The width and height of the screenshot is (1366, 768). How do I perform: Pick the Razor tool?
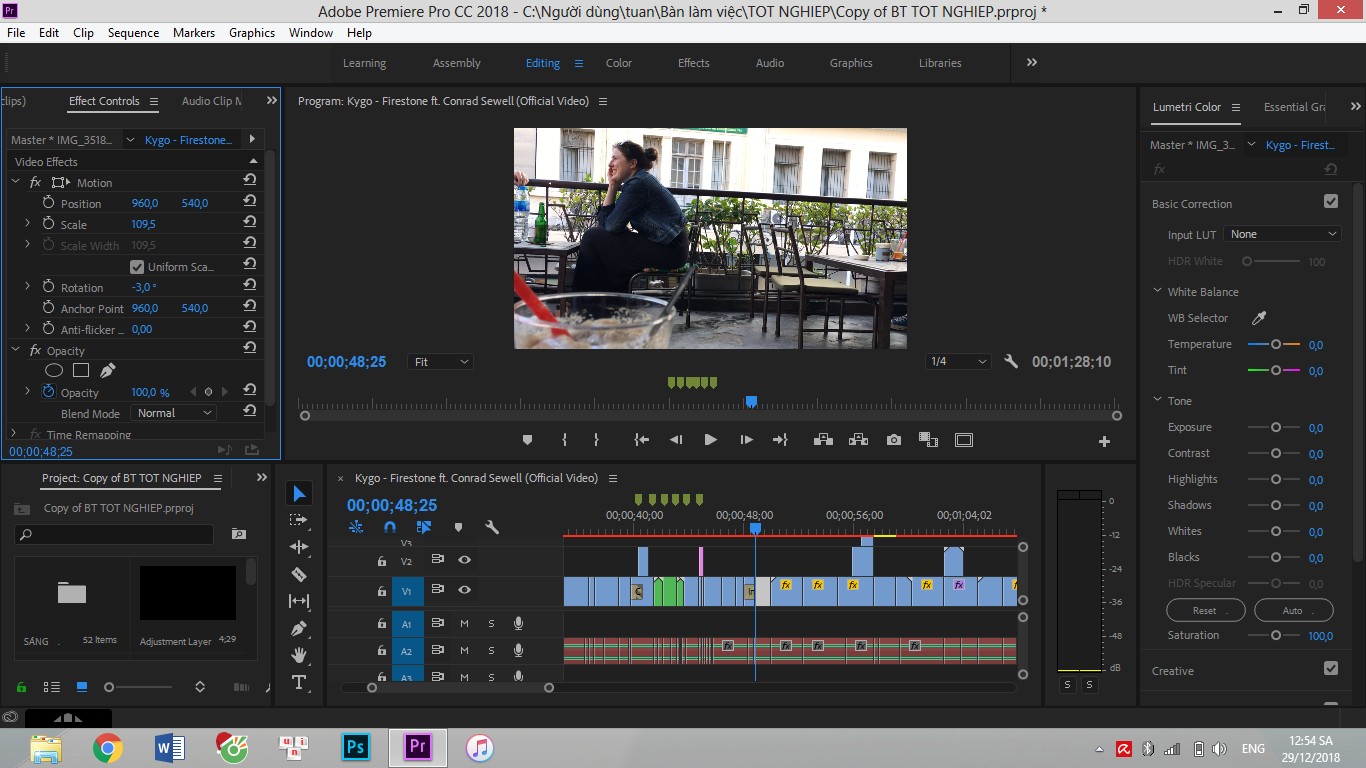coord(299,574)
